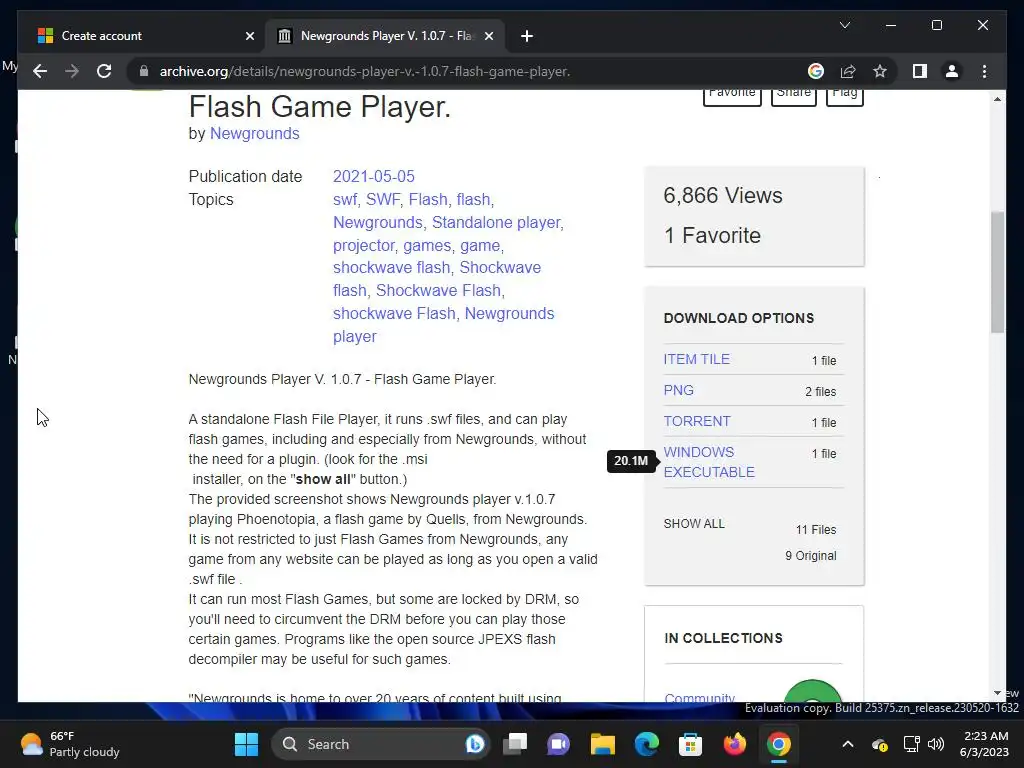1024x768 pixels.
Task: Open Teams Chat taskbar icon
Action: [558, 744]
